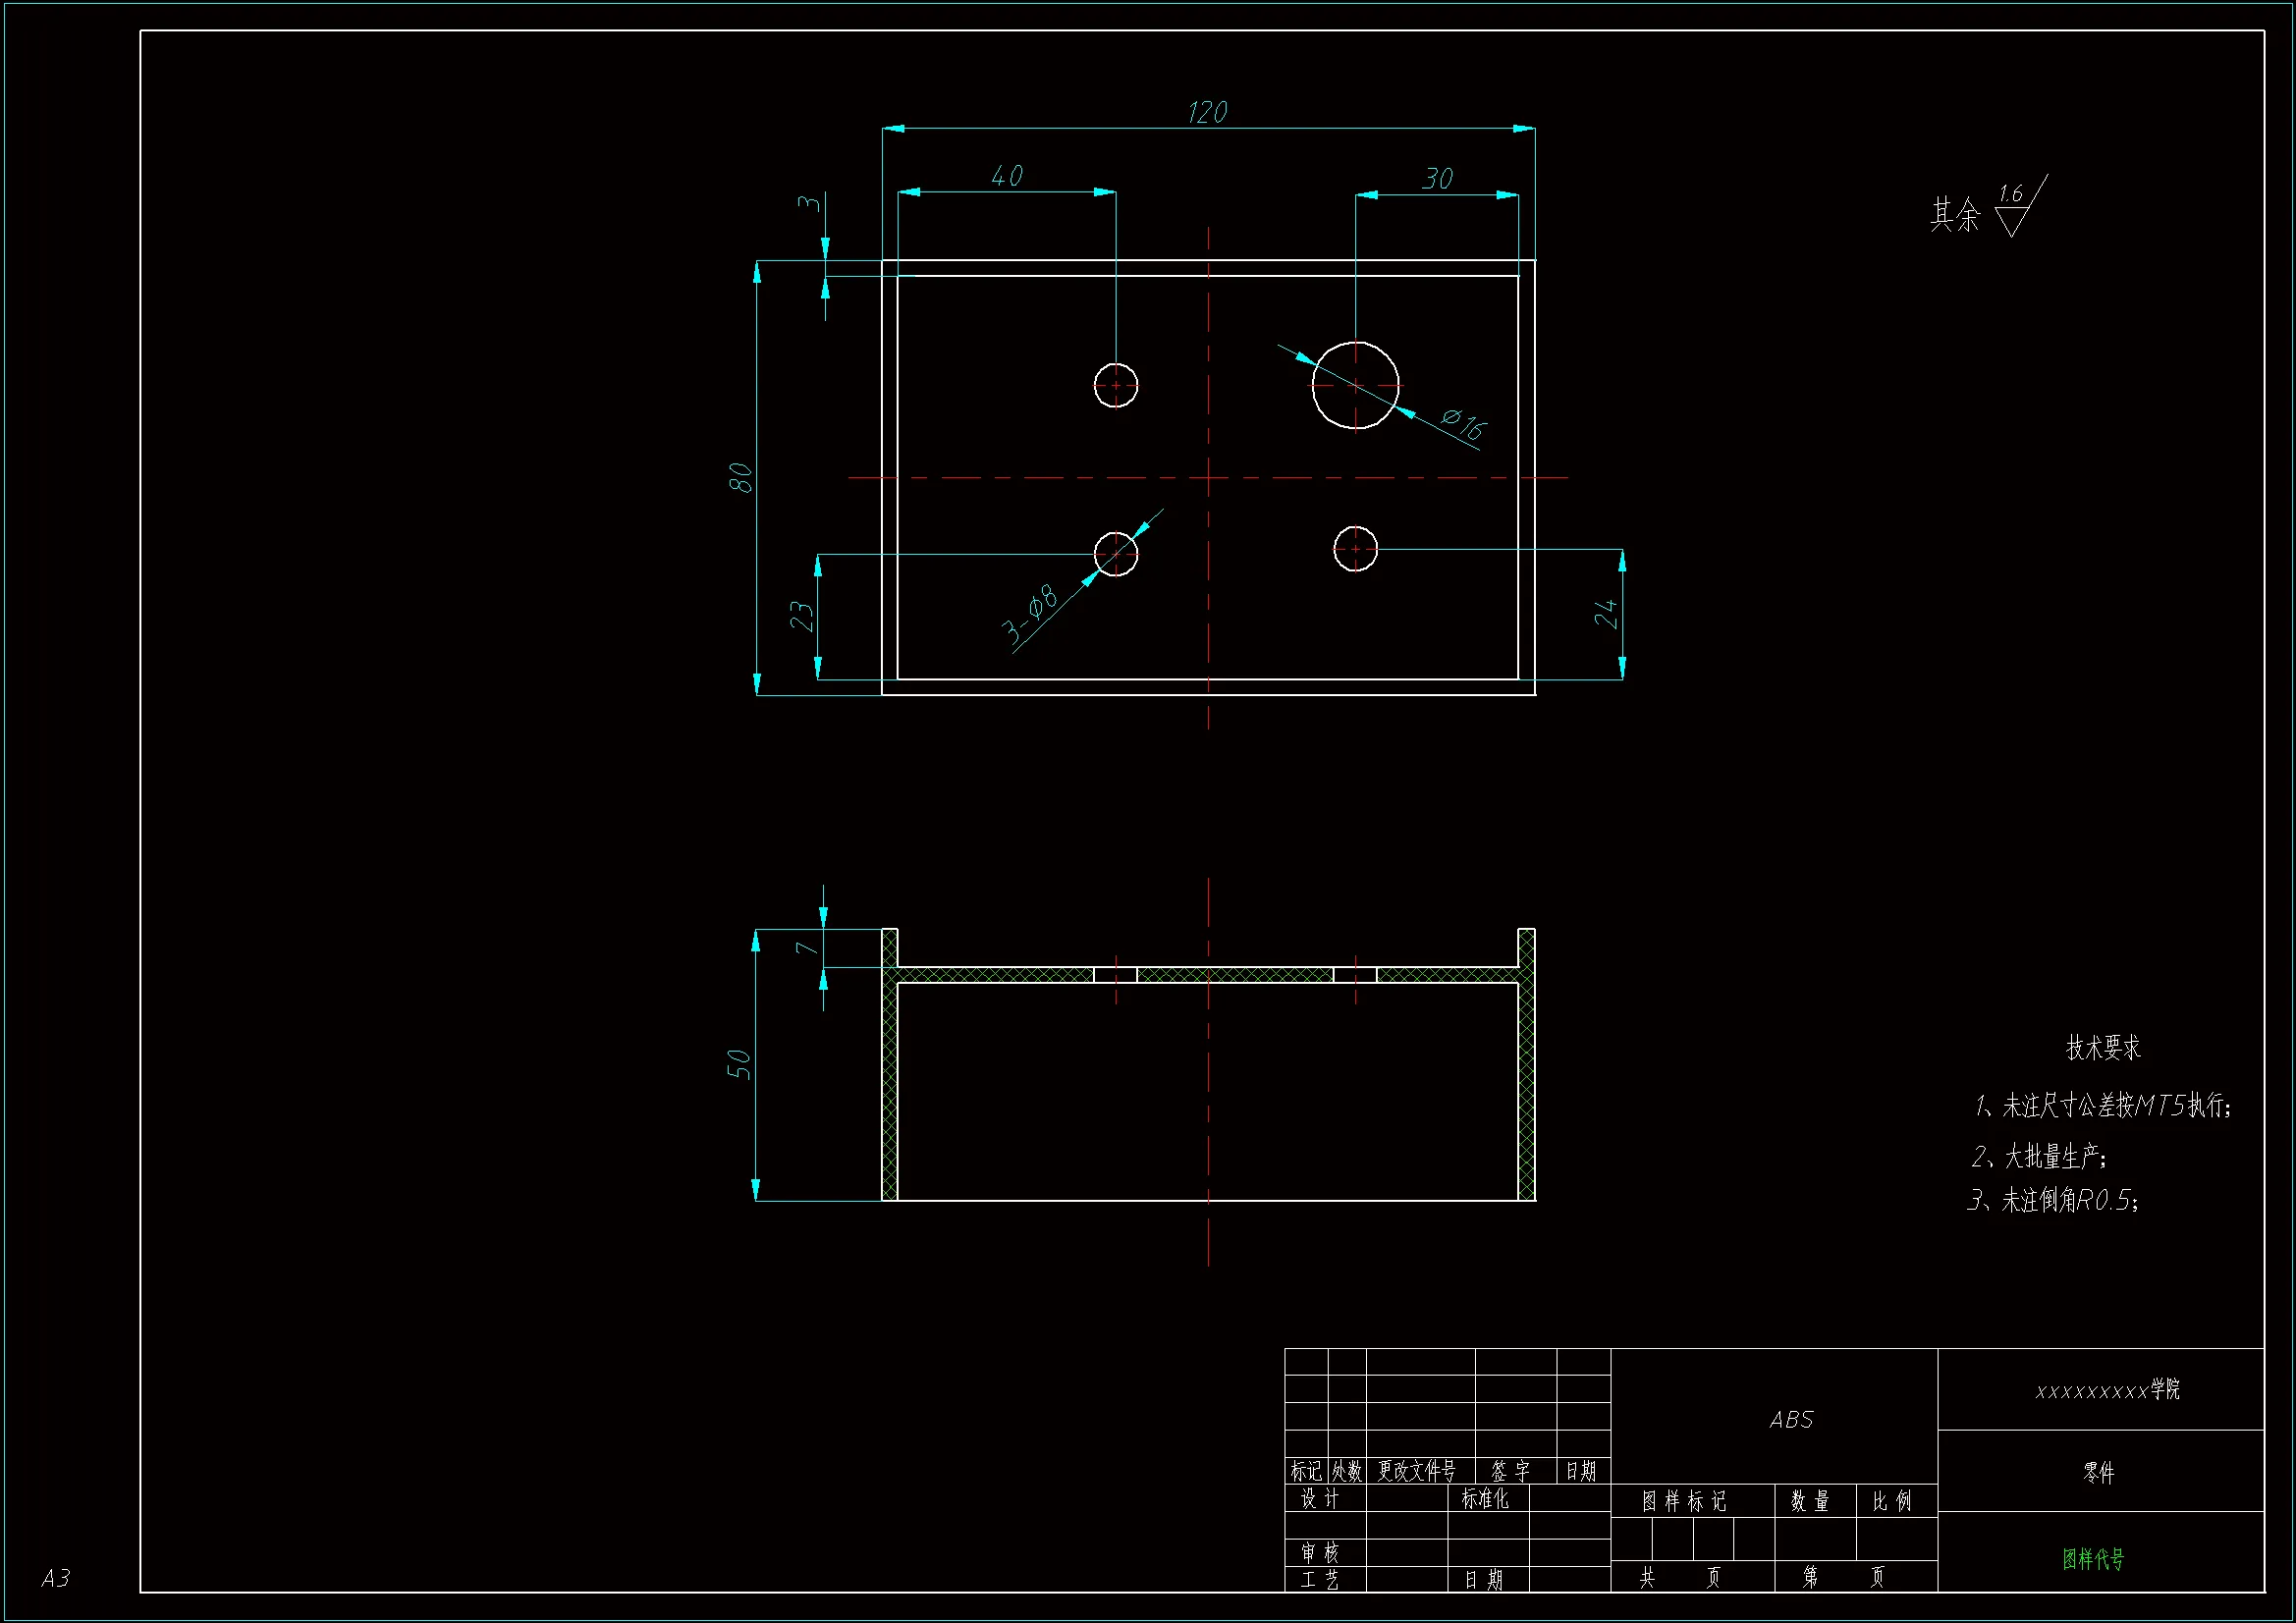The image size is (2296, 1623).
Task: Click the 零件 cell in title block
Action: pyautogui.click(x=2099, y=1472)
